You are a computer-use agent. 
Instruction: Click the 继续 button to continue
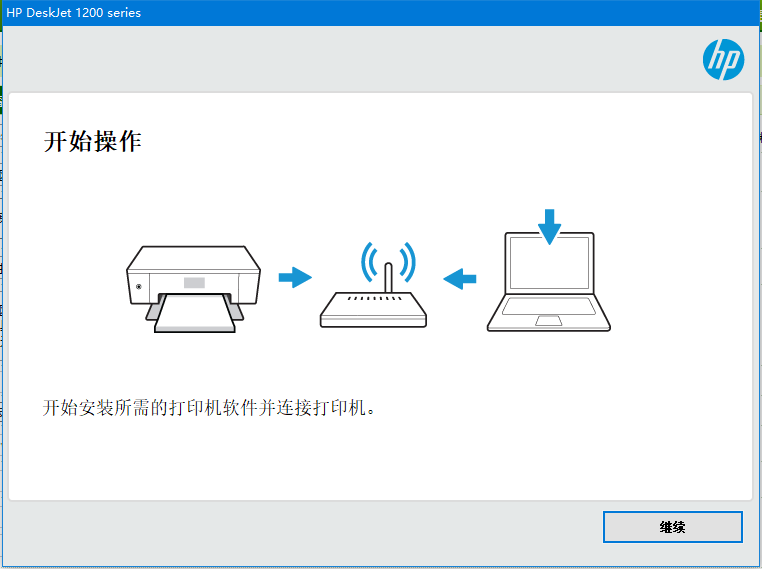click(x=673, y=527)
